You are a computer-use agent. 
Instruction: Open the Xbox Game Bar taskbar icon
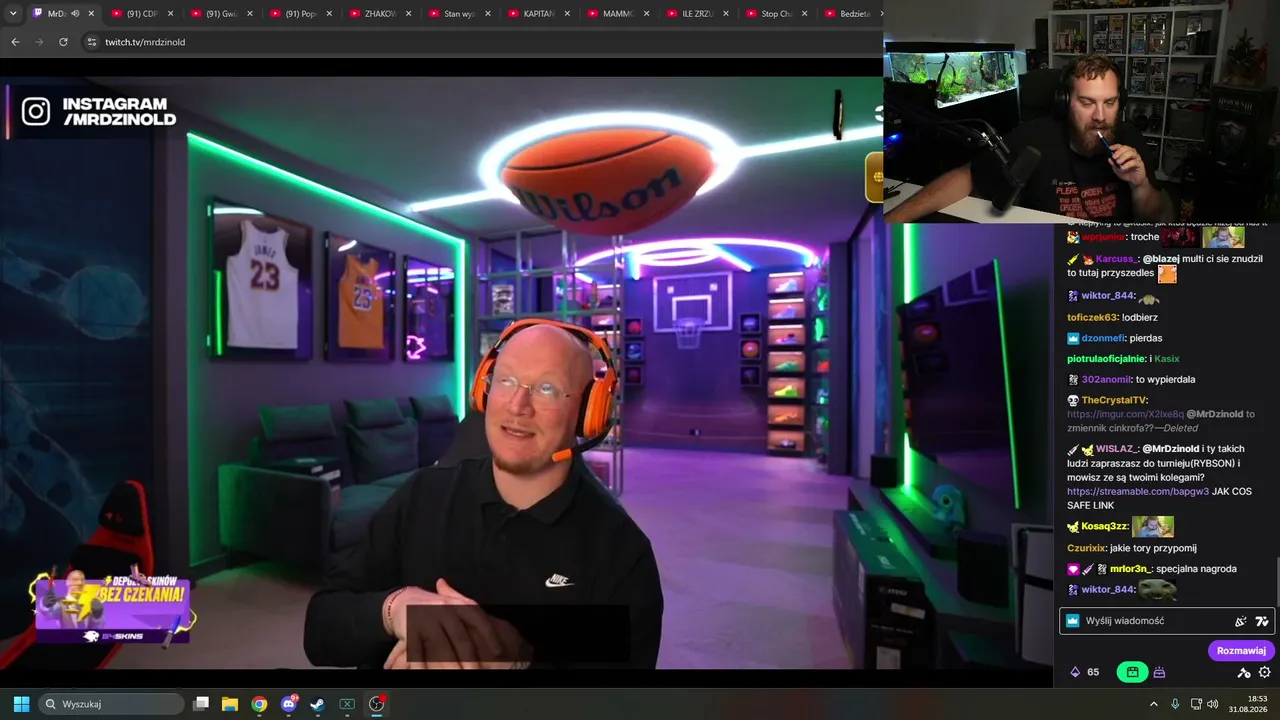click(347, 704)
